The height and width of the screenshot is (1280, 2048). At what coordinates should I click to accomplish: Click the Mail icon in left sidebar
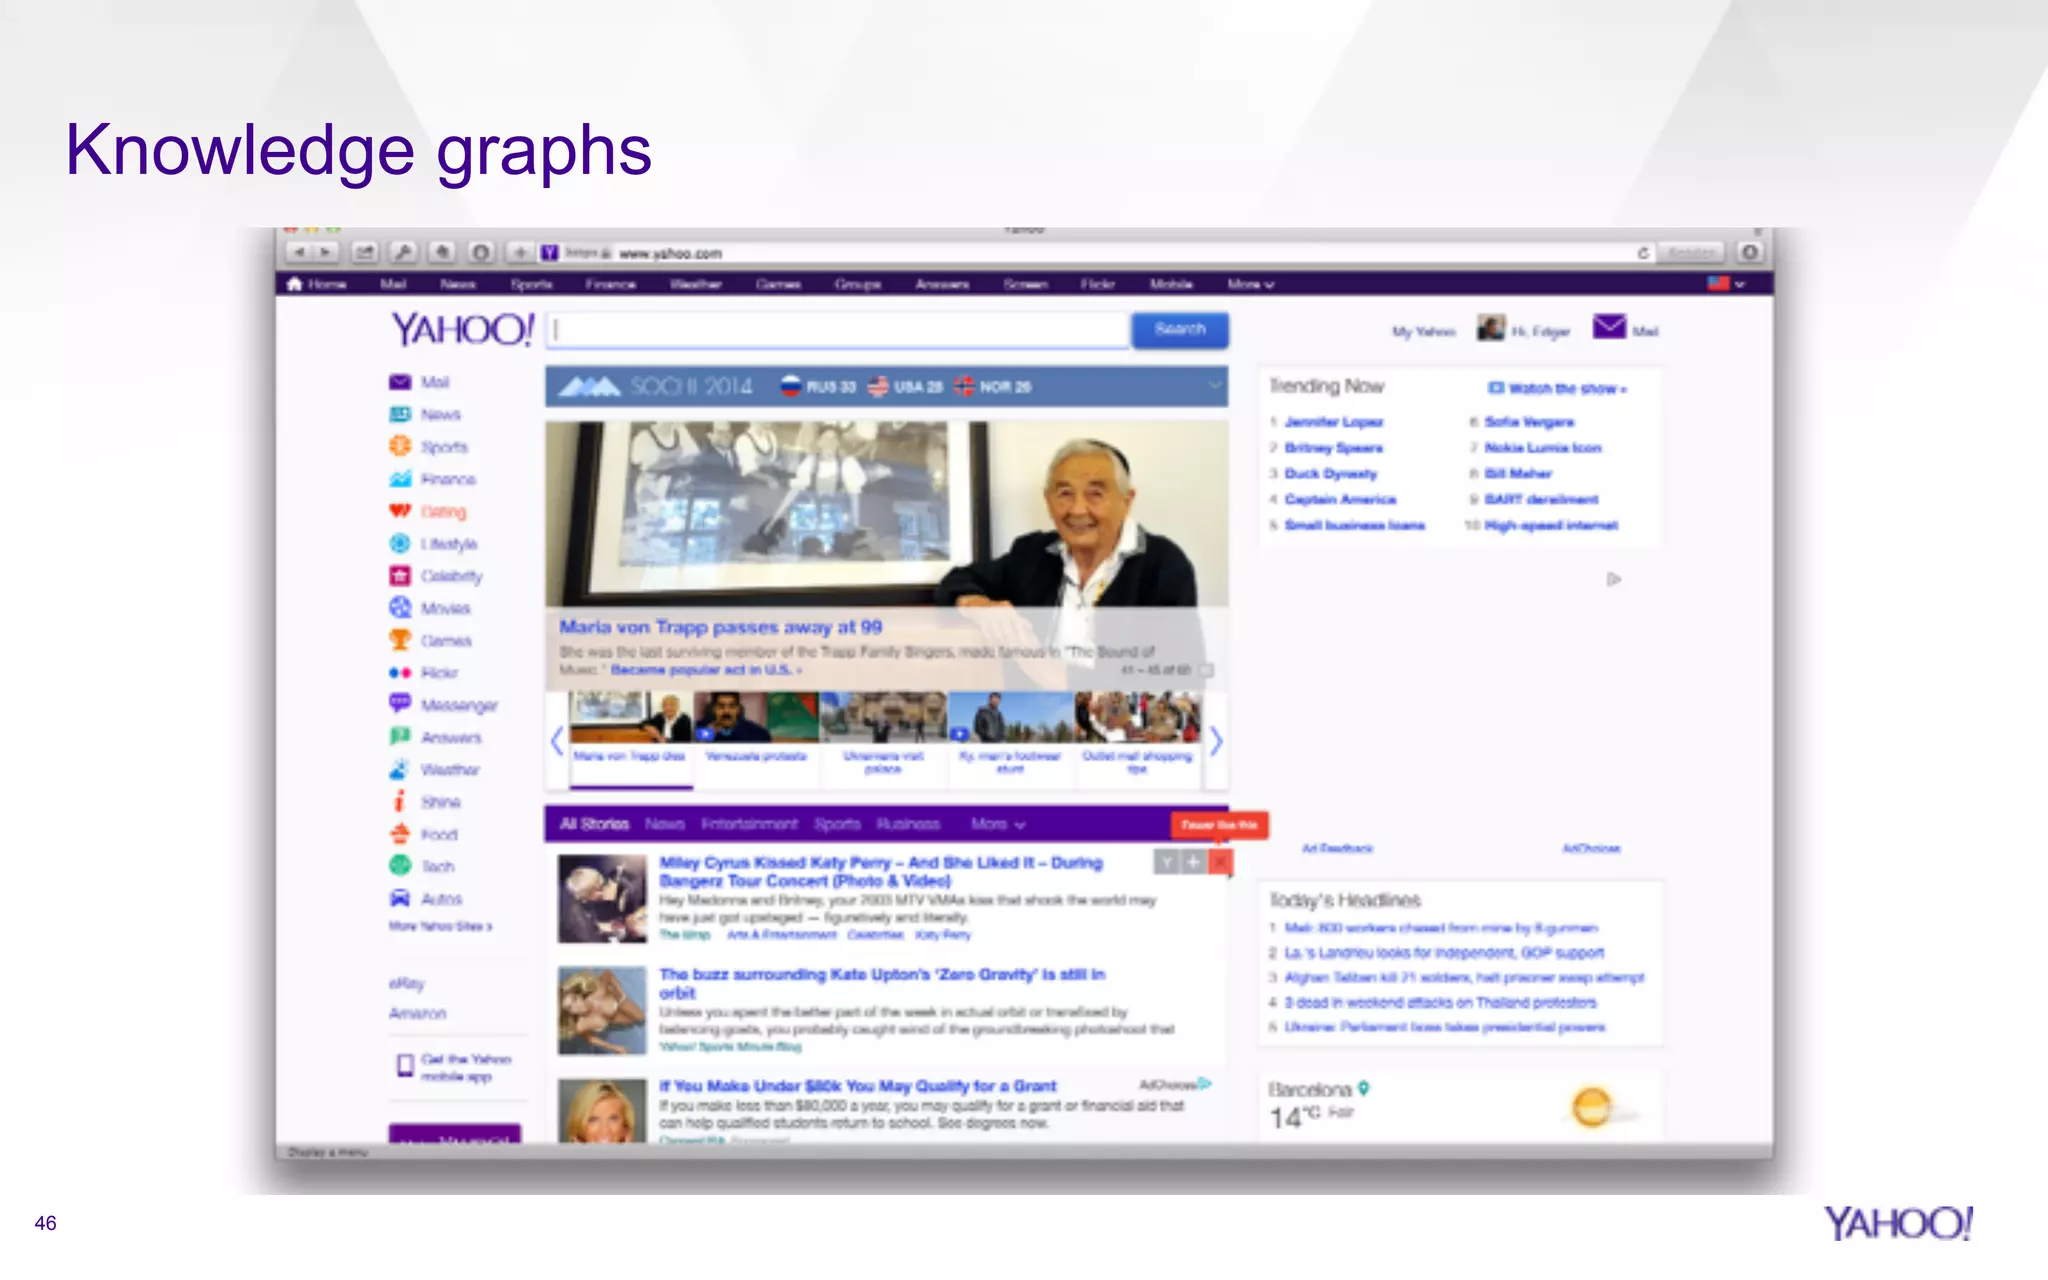coord(400,382)
